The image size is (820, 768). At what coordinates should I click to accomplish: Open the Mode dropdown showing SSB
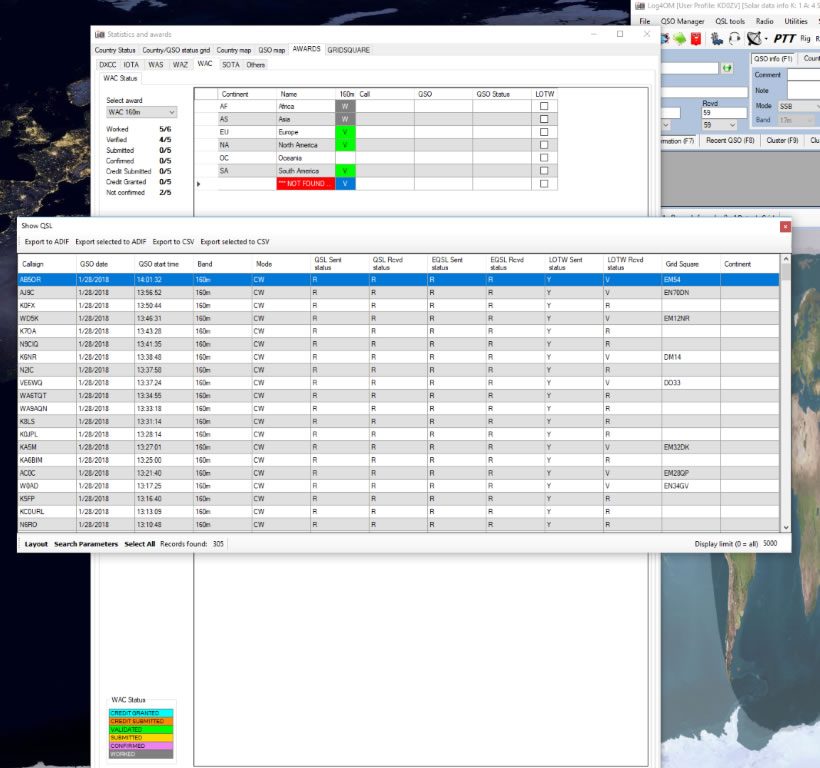coord(799,106)
